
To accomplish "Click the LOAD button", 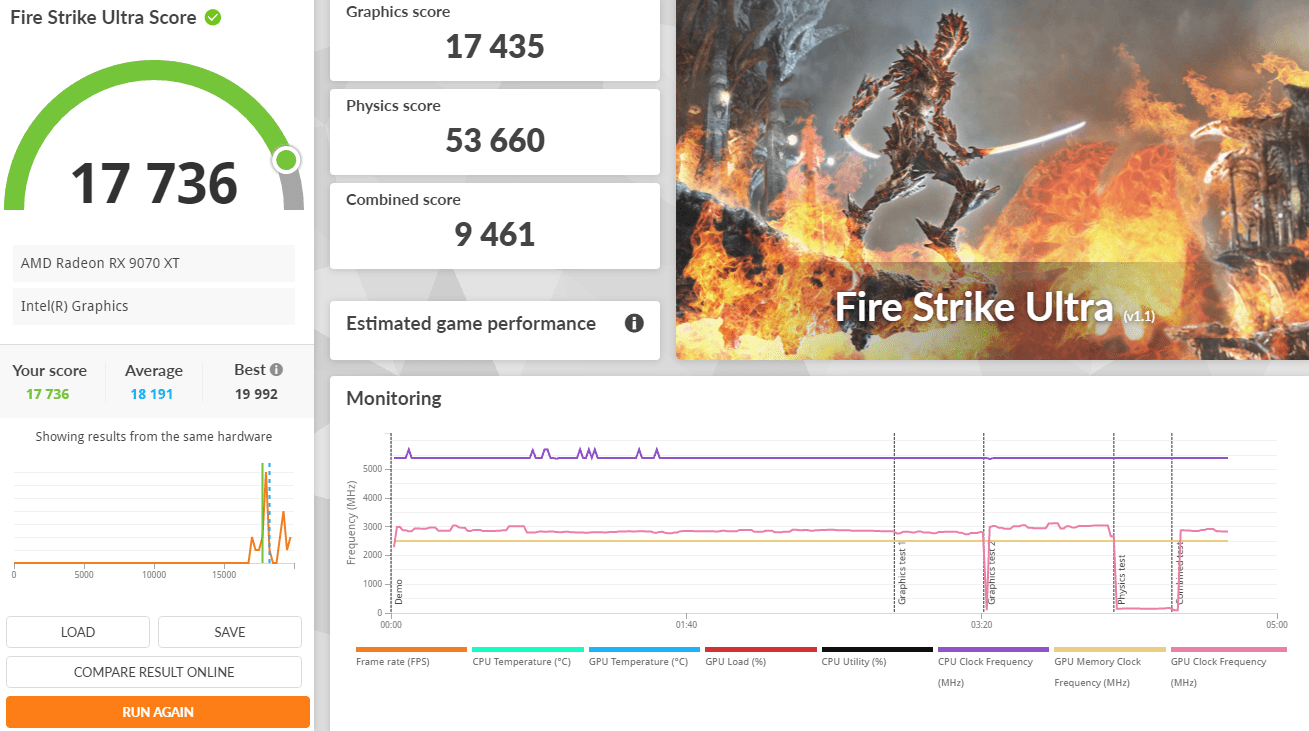I will point(78,632).
